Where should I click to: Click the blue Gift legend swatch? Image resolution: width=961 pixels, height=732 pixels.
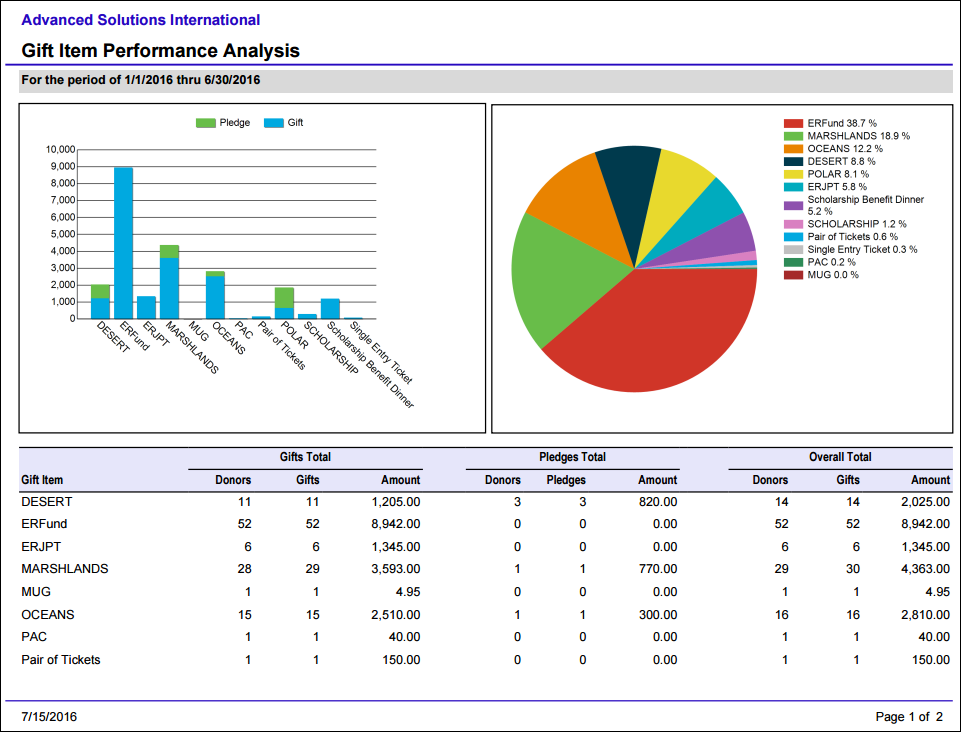273,123
